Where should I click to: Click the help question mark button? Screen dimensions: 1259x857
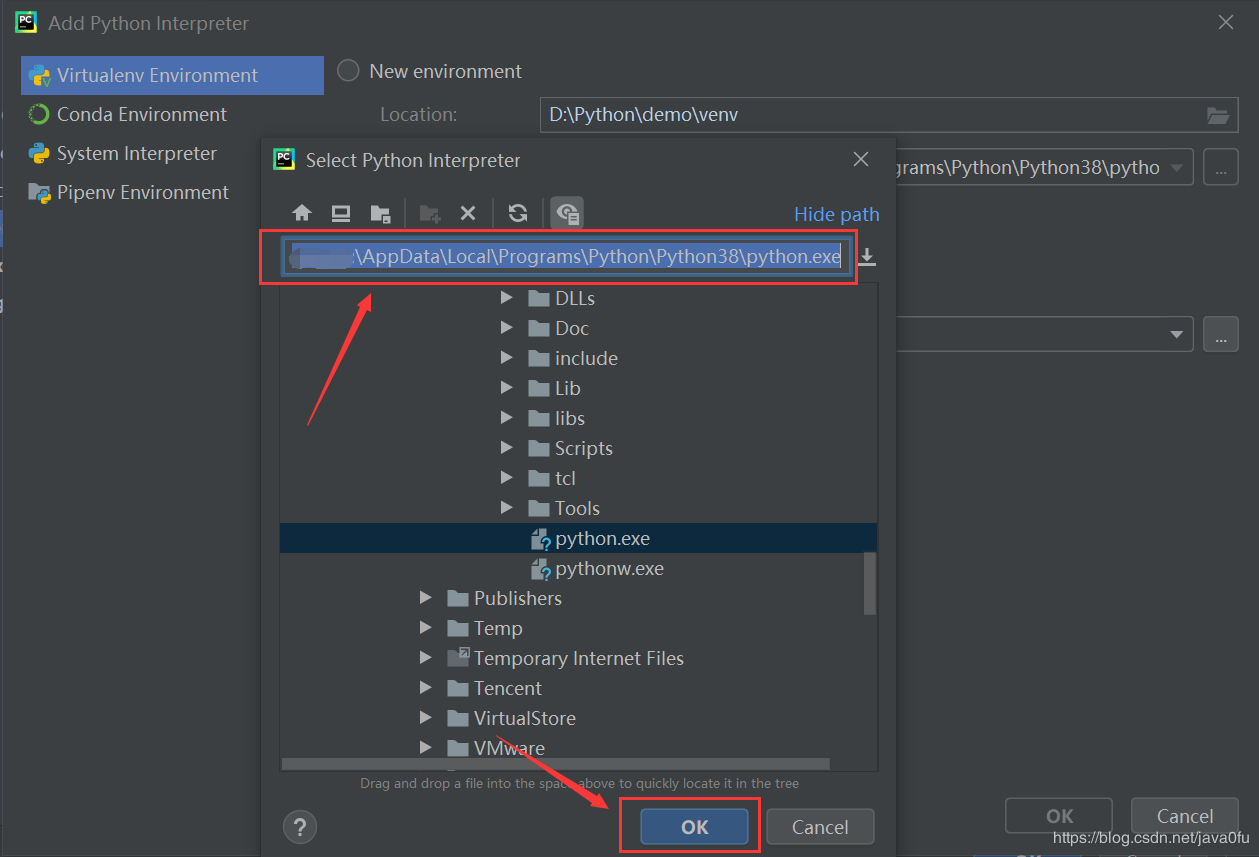tap(300, 827)
